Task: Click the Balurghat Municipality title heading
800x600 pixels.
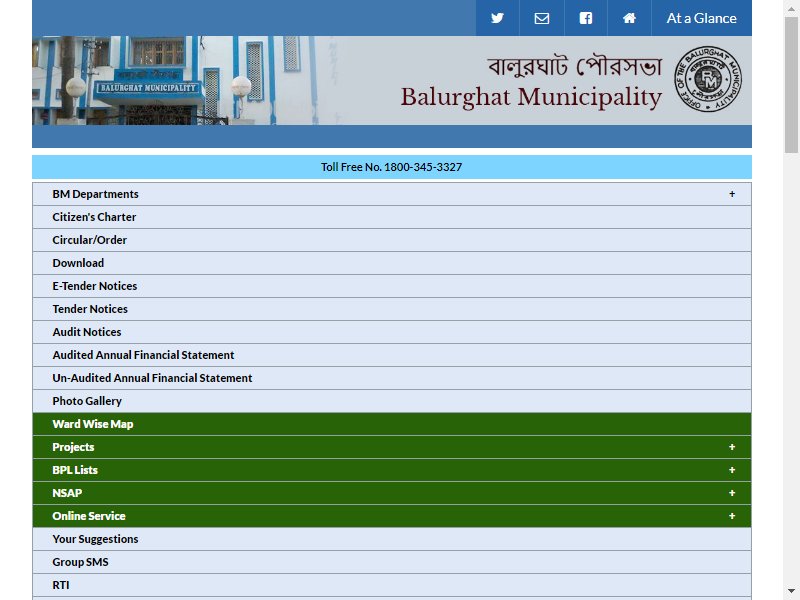Action: click(x=531, y=97)
